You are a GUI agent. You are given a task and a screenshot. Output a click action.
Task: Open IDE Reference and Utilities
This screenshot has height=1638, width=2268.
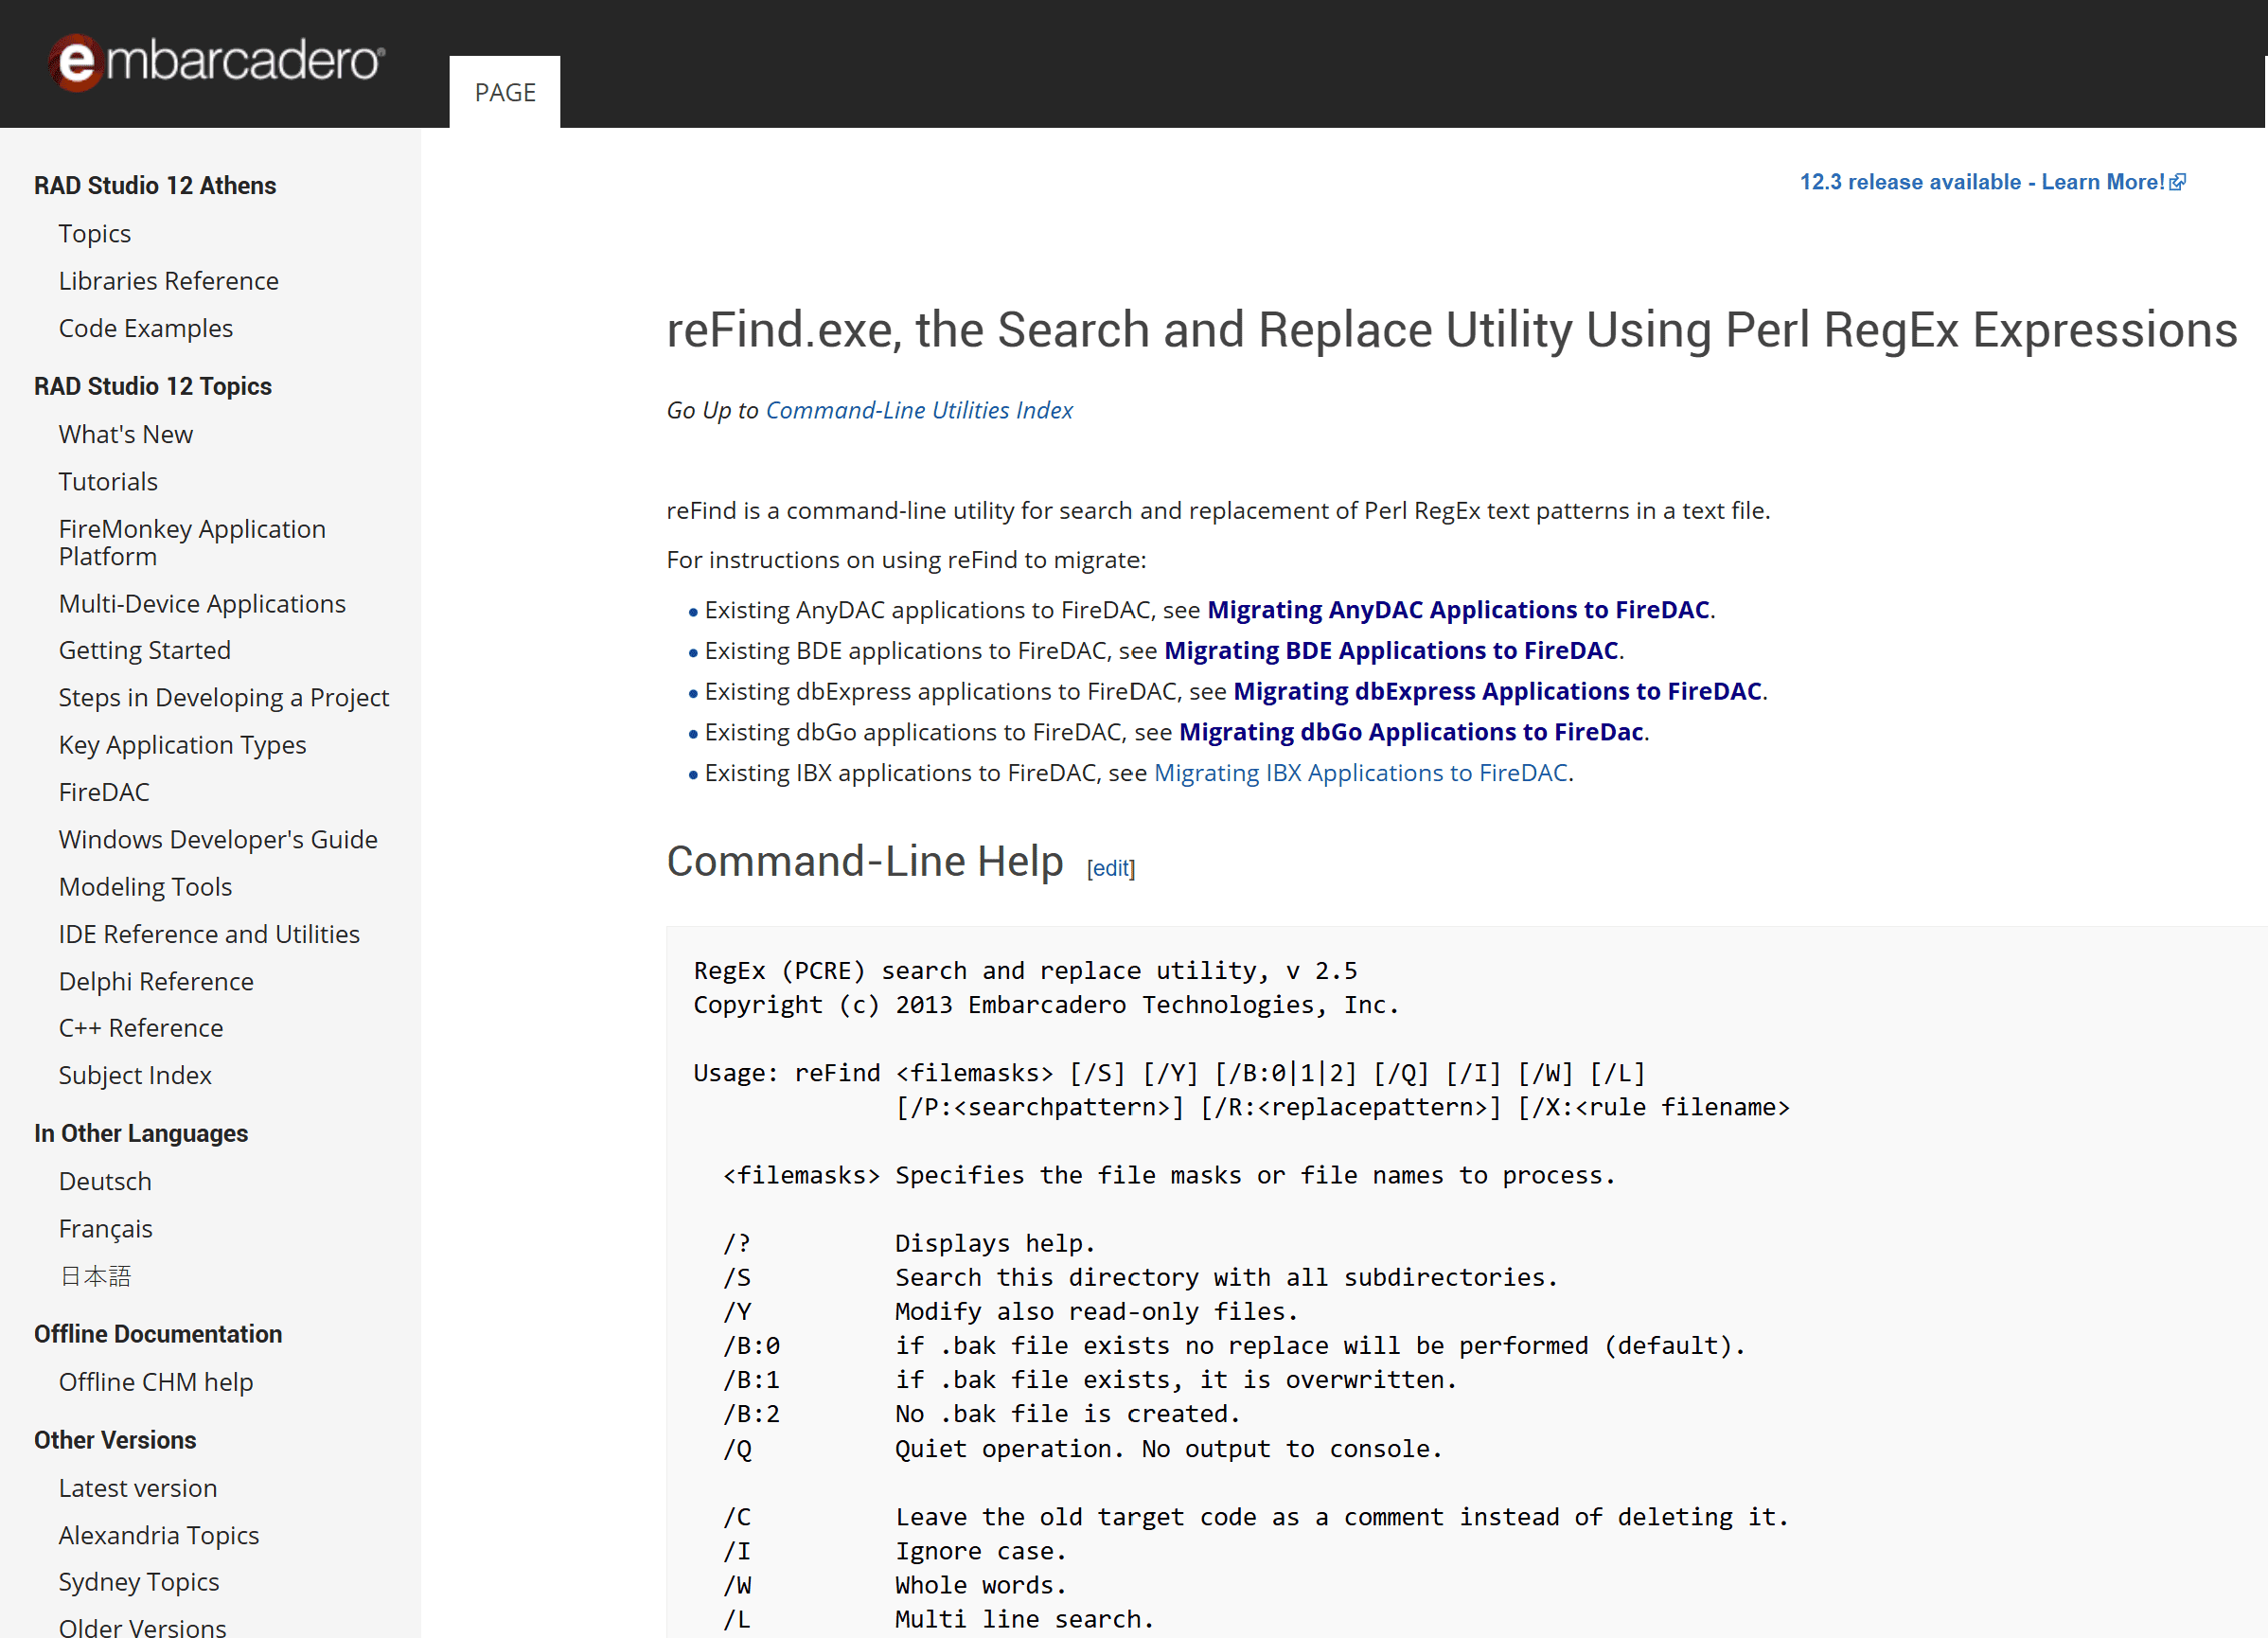point(209,934)
